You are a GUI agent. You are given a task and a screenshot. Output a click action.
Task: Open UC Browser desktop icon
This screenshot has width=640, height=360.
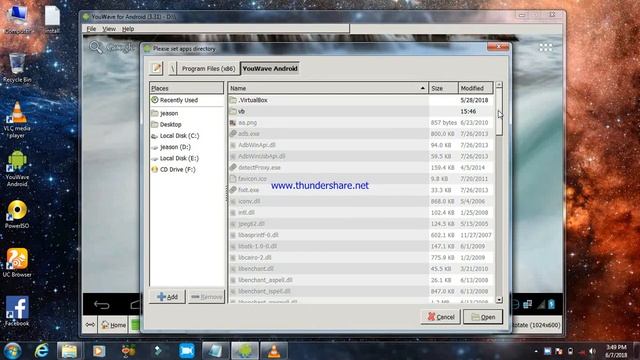coord(17,263)
